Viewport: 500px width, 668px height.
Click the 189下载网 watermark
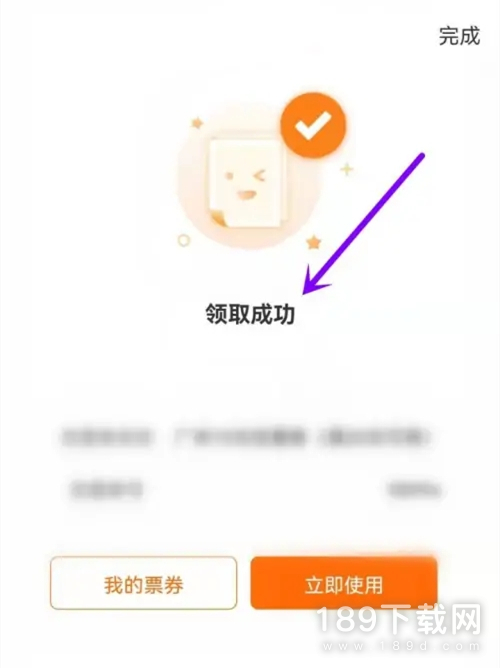click(400, 620)
